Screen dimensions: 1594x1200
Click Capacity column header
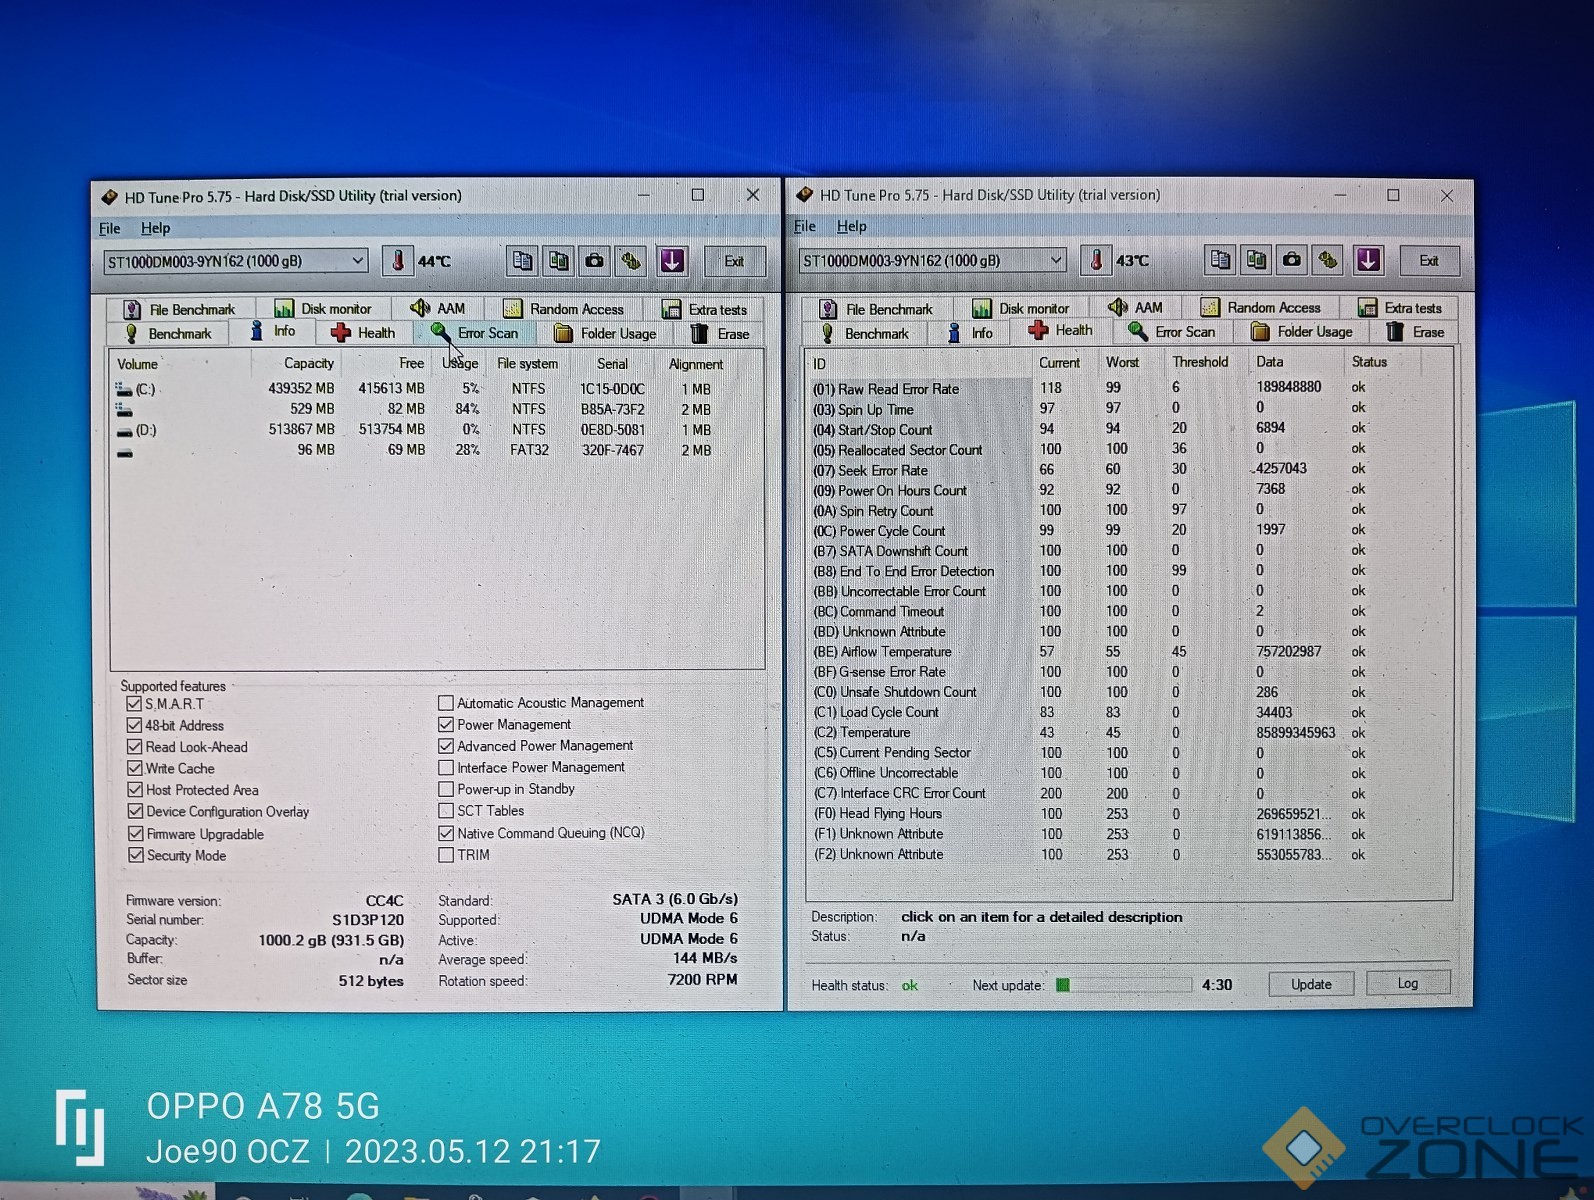pyautogui.click(x=308, y=364)
